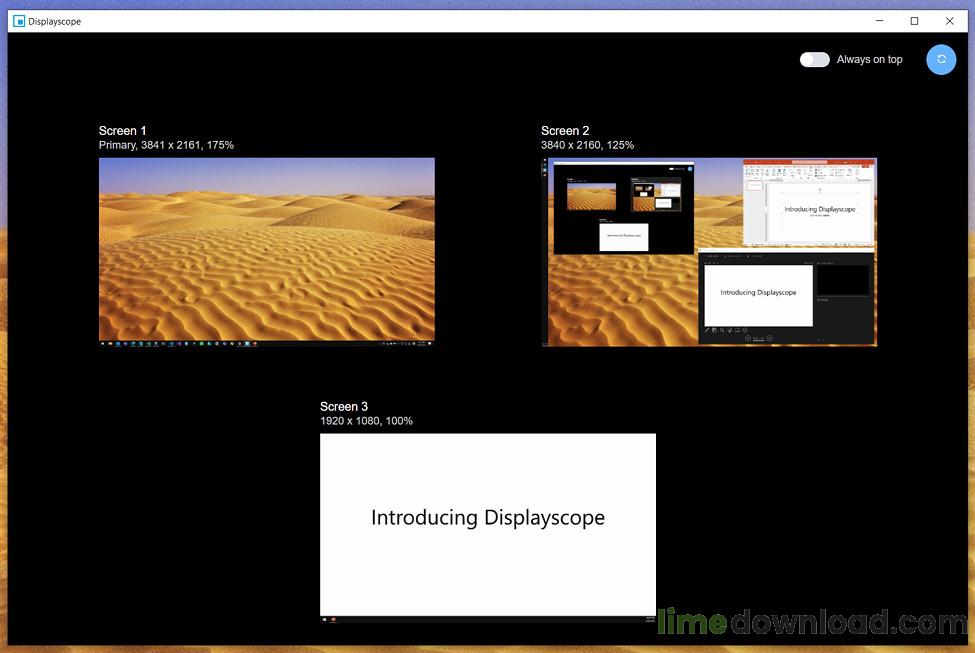Click the white Screen 3 slide preview
The image size is (975, 653).
488,528
